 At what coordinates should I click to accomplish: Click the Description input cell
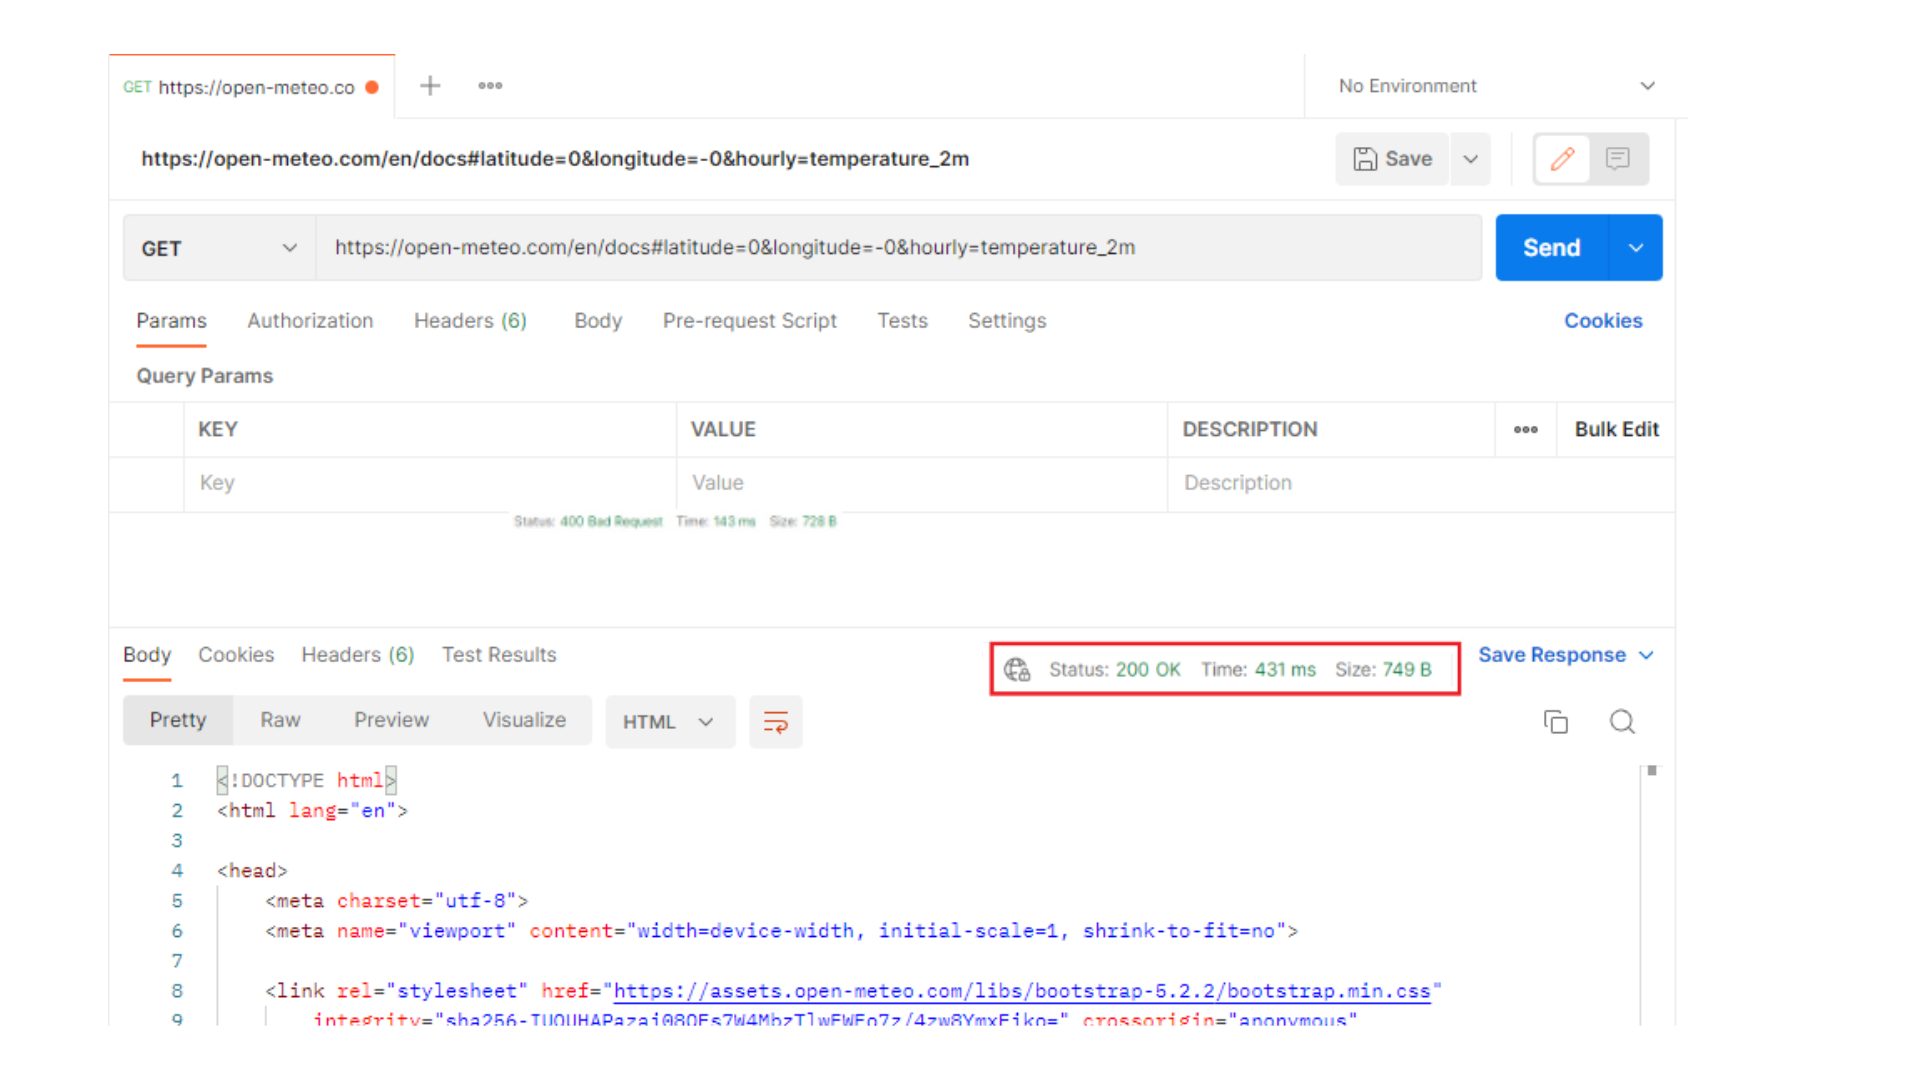pyautogui.click(x=1421, y=484)
